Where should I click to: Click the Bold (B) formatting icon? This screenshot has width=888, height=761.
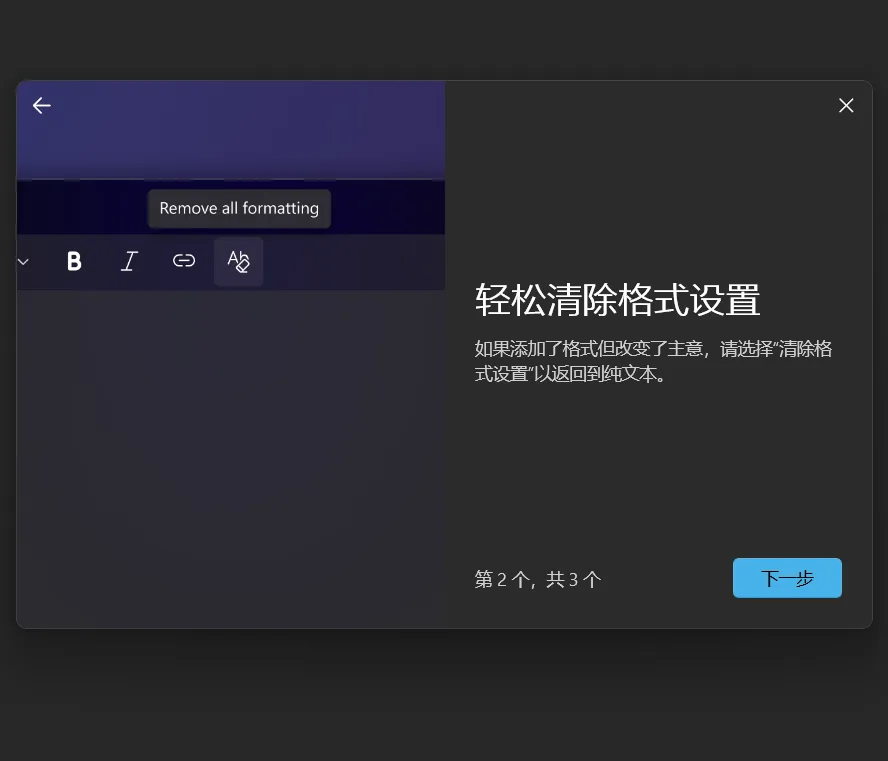tap(74, 261)
